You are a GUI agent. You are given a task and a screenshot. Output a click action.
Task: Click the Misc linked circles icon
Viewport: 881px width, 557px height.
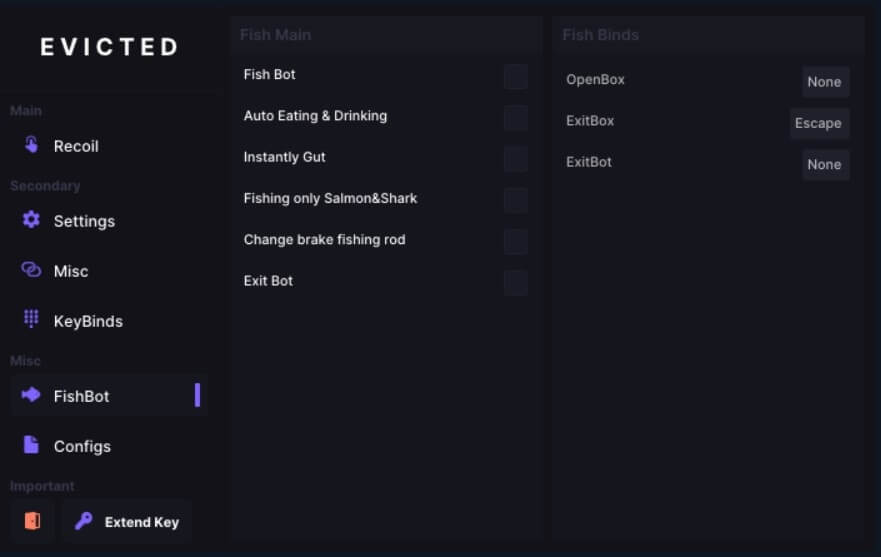tap(31, 270)
